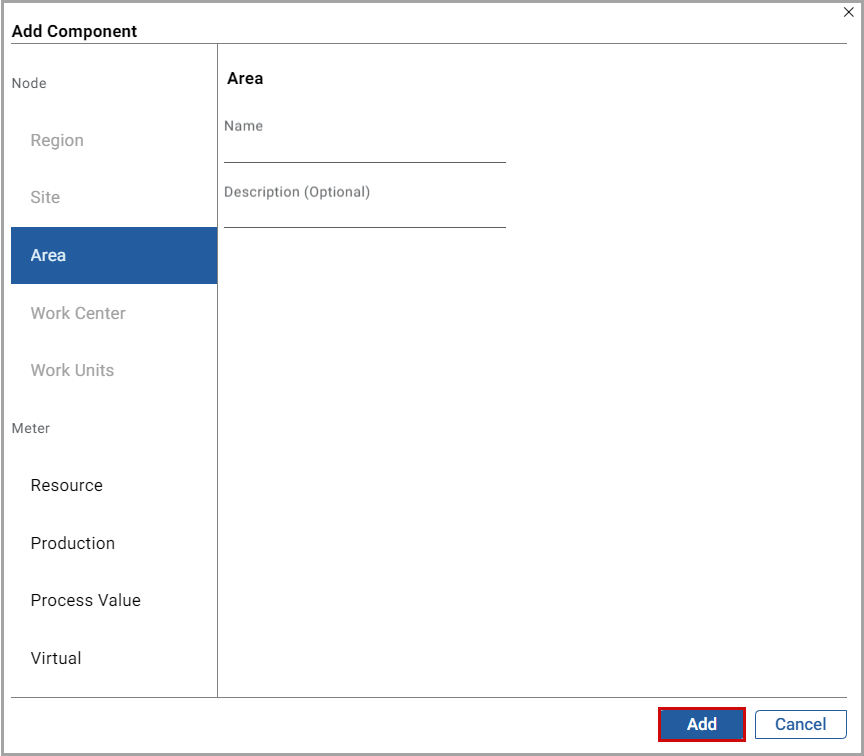Click the Name field label text
This screenshot has width=864, height=756.
(244, 126)
